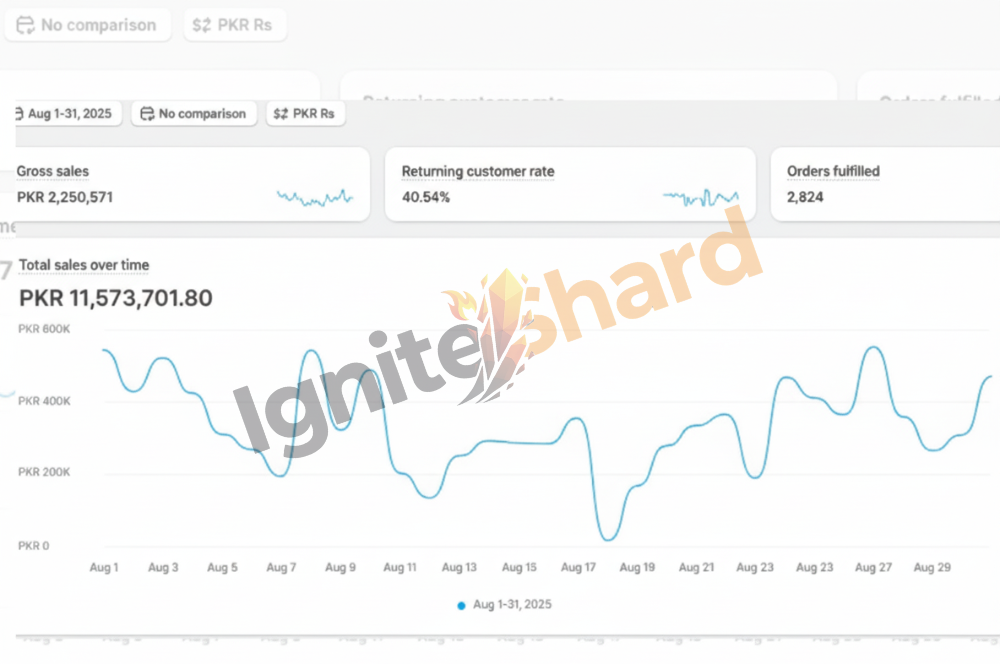
Task: Click the Returning customer rate sparkline
Action: [x=700, y=198]
